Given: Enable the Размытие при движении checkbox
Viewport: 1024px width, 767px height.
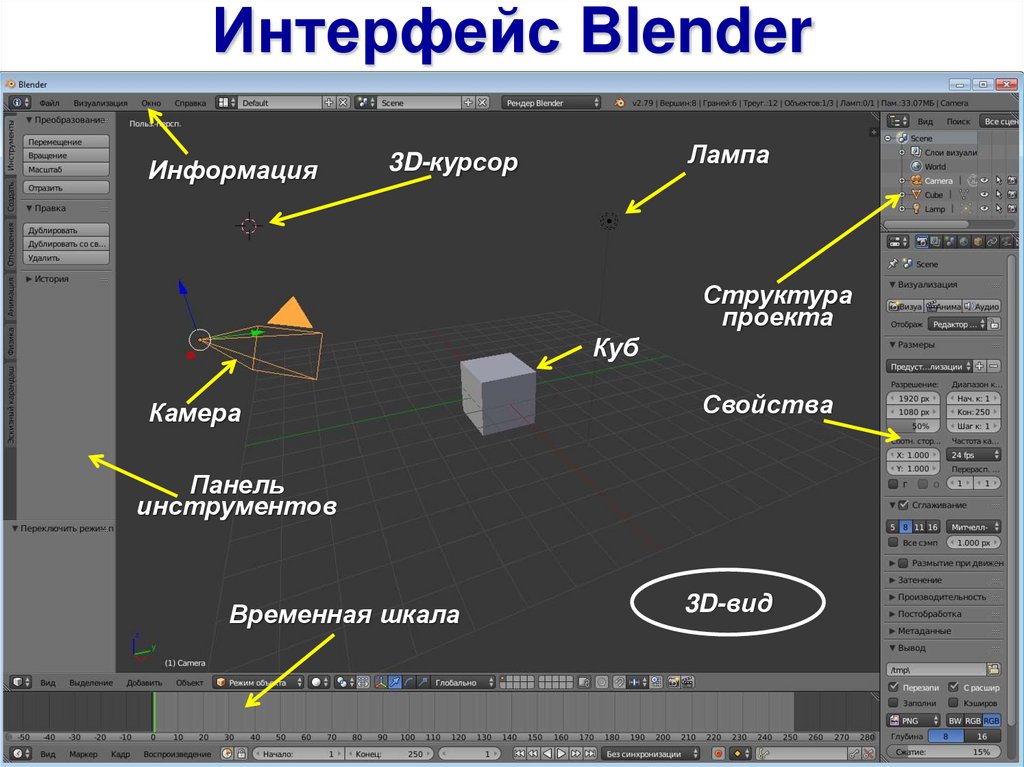Looking at the screenshot, I should tap(903, 563).
